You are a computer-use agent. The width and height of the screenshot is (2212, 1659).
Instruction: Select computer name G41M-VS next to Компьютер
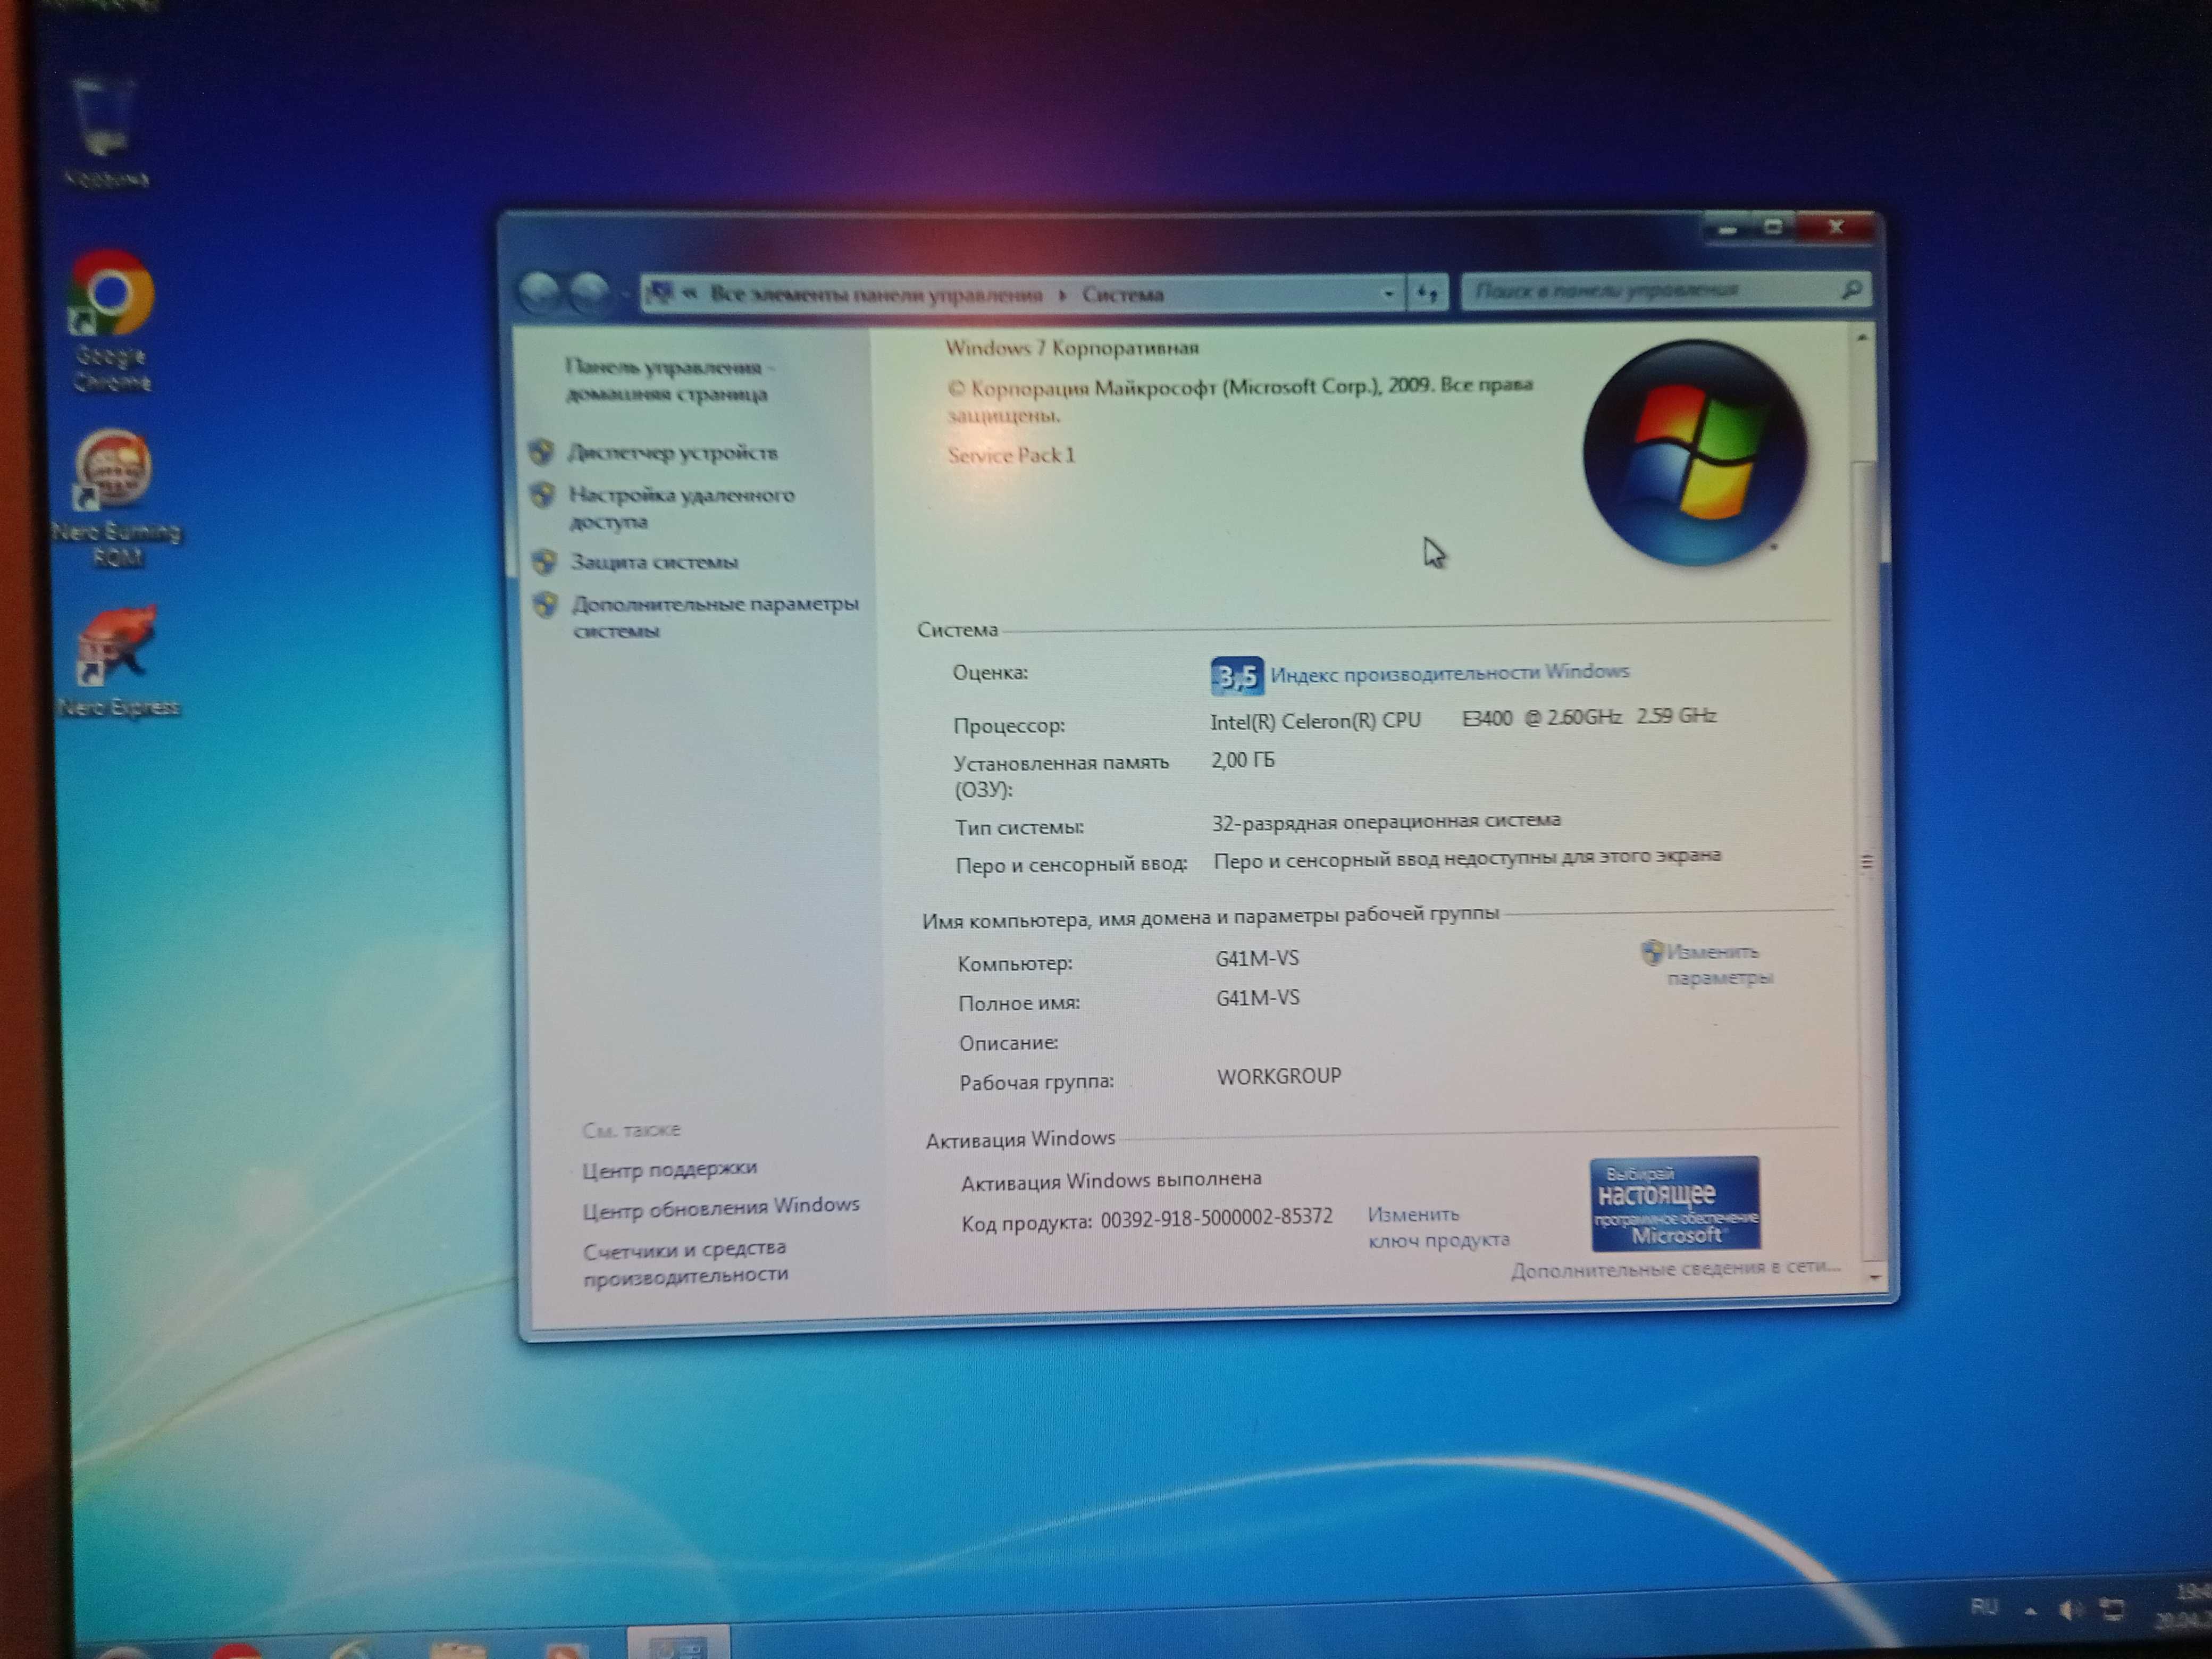[x=1257, y=958]
